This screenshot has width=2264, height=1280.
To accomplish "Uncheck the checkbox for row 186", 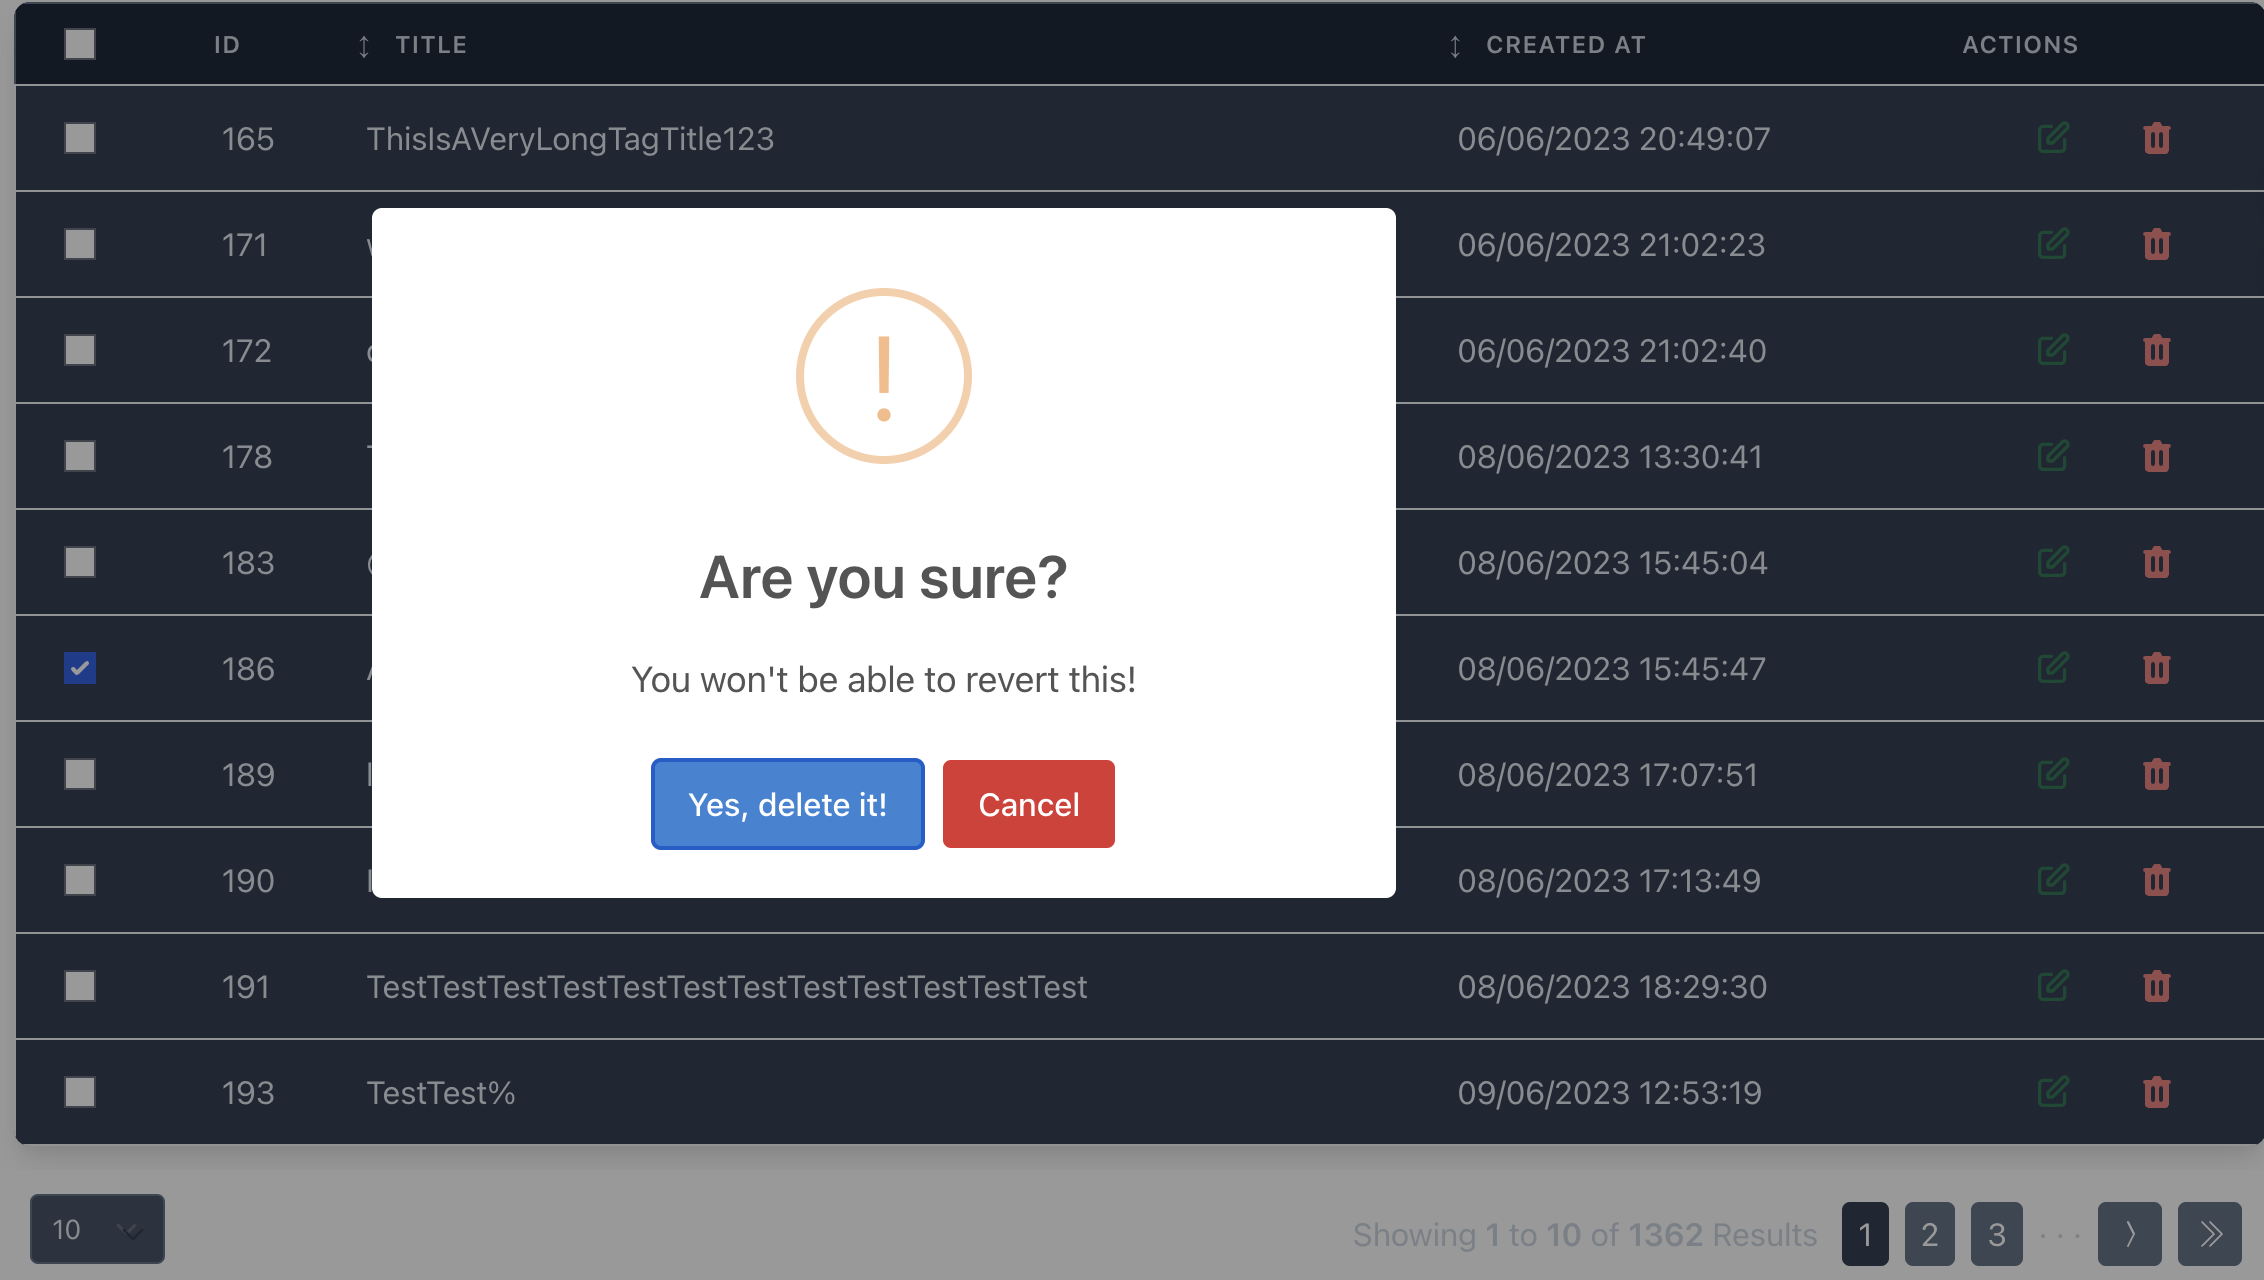I will (80, 668).
